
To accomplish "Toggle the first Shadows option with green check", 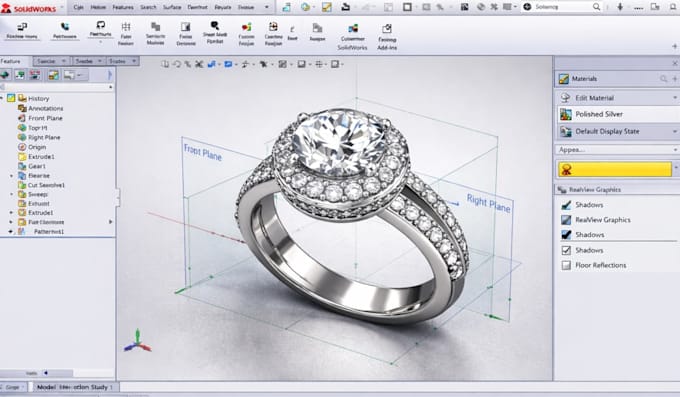I will pos(566,205).
